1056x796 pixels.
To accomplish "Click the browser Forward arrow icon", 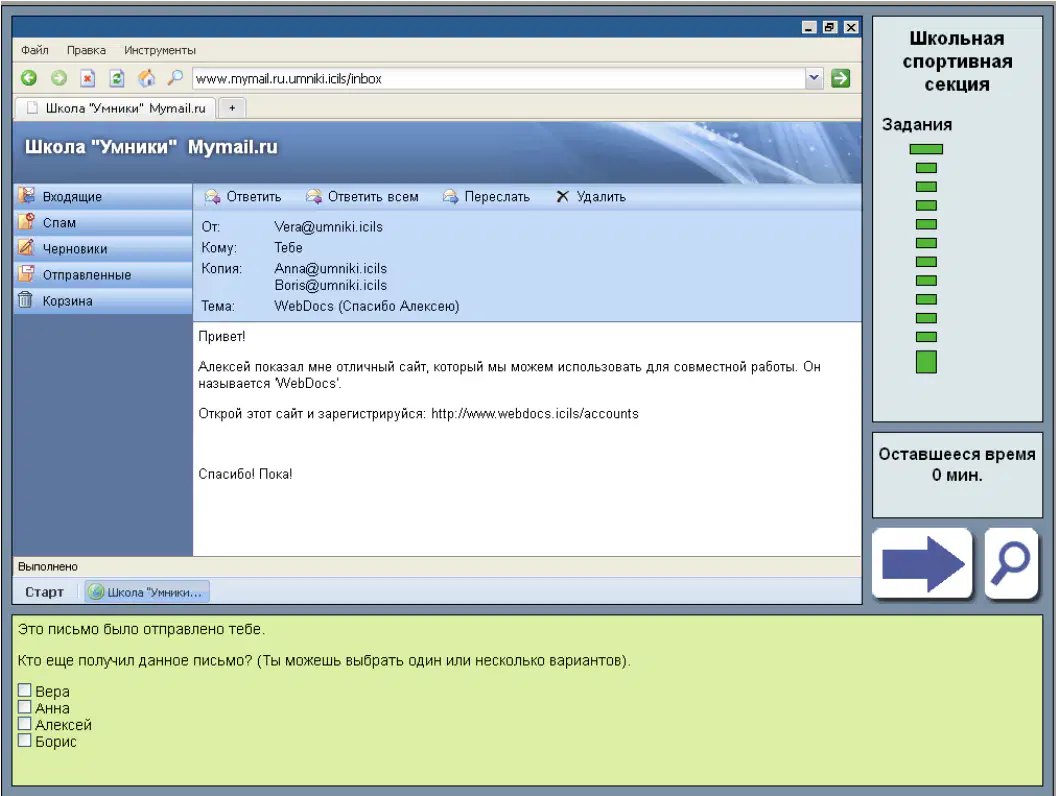I will tap(59, 78).
